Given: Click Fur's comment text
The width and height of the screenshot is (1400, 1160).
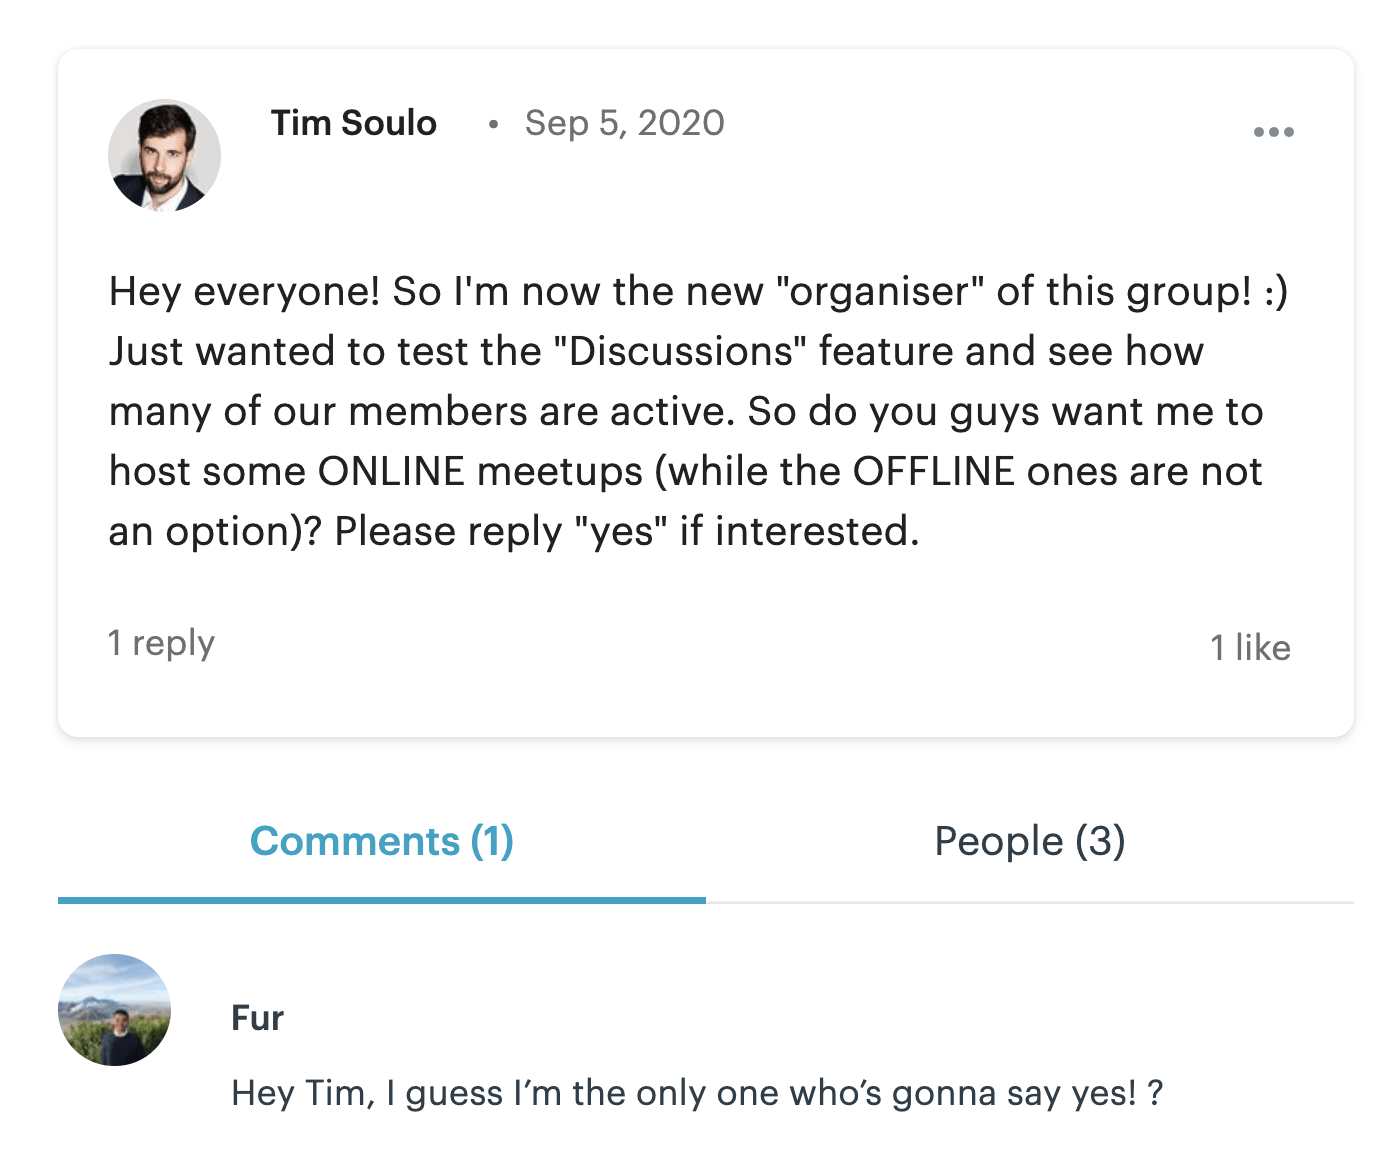Looking at the screenshot, I should point(696,1093).
